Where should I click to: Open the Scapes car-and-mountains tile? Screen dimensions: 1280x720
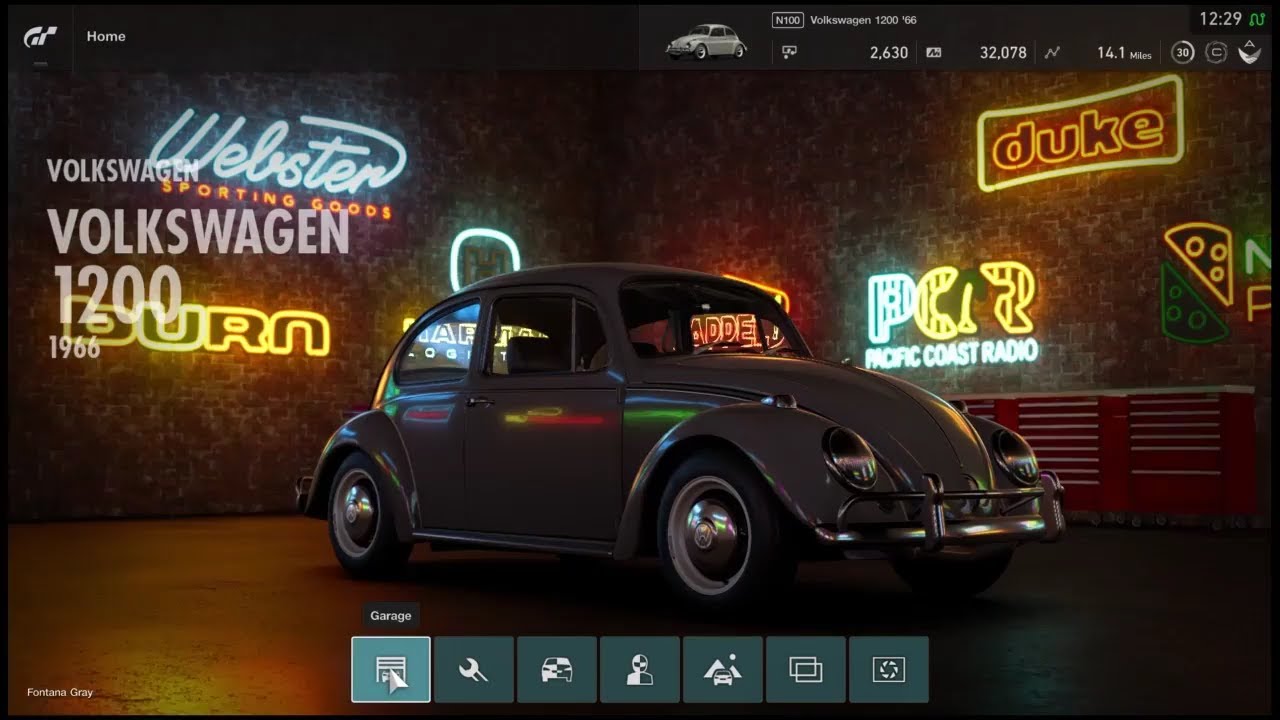click(x=723, y=669)
